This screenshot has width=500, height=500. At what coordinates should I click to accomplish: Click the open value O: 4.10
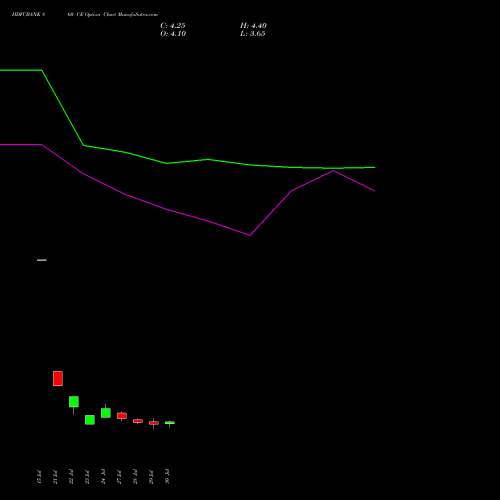(x=173, y=34)
